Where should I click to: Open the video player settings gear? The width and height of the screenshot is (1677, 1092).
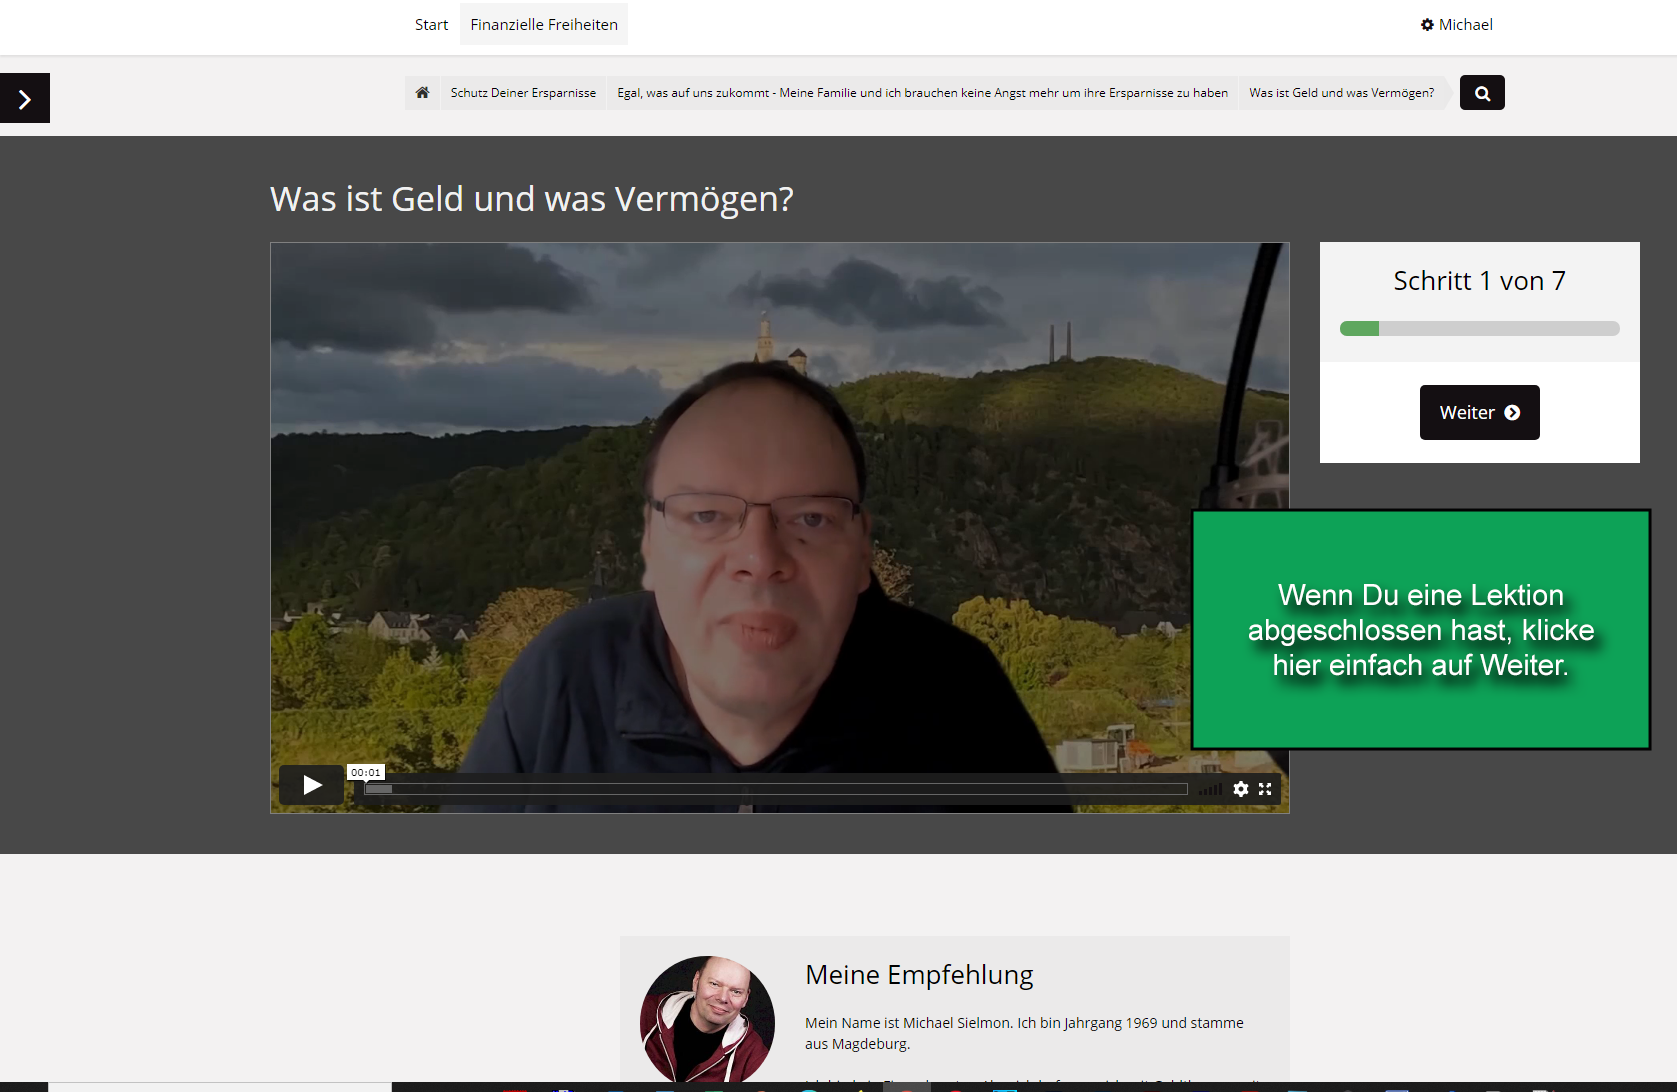(1241, 789)
